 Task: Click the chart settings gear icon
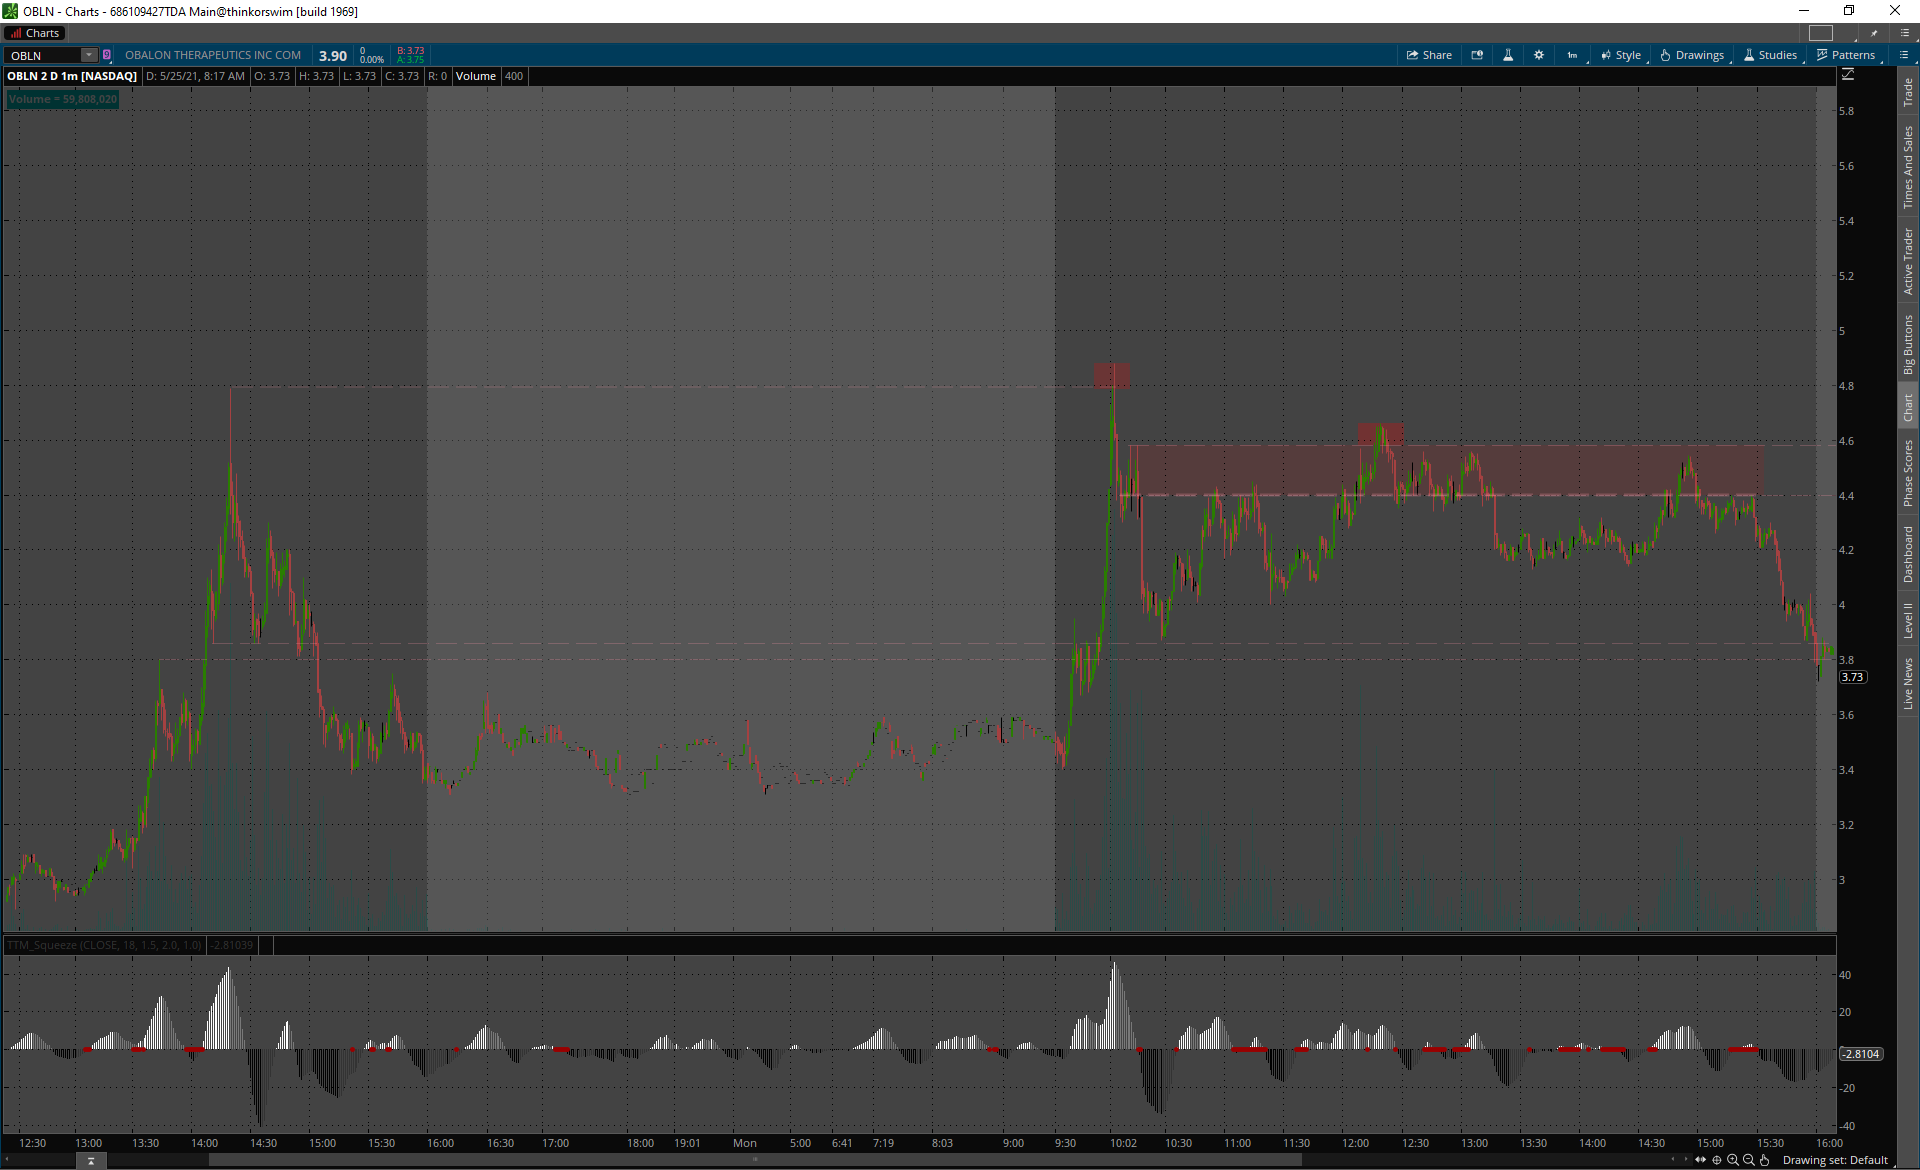coord(1539,55)
